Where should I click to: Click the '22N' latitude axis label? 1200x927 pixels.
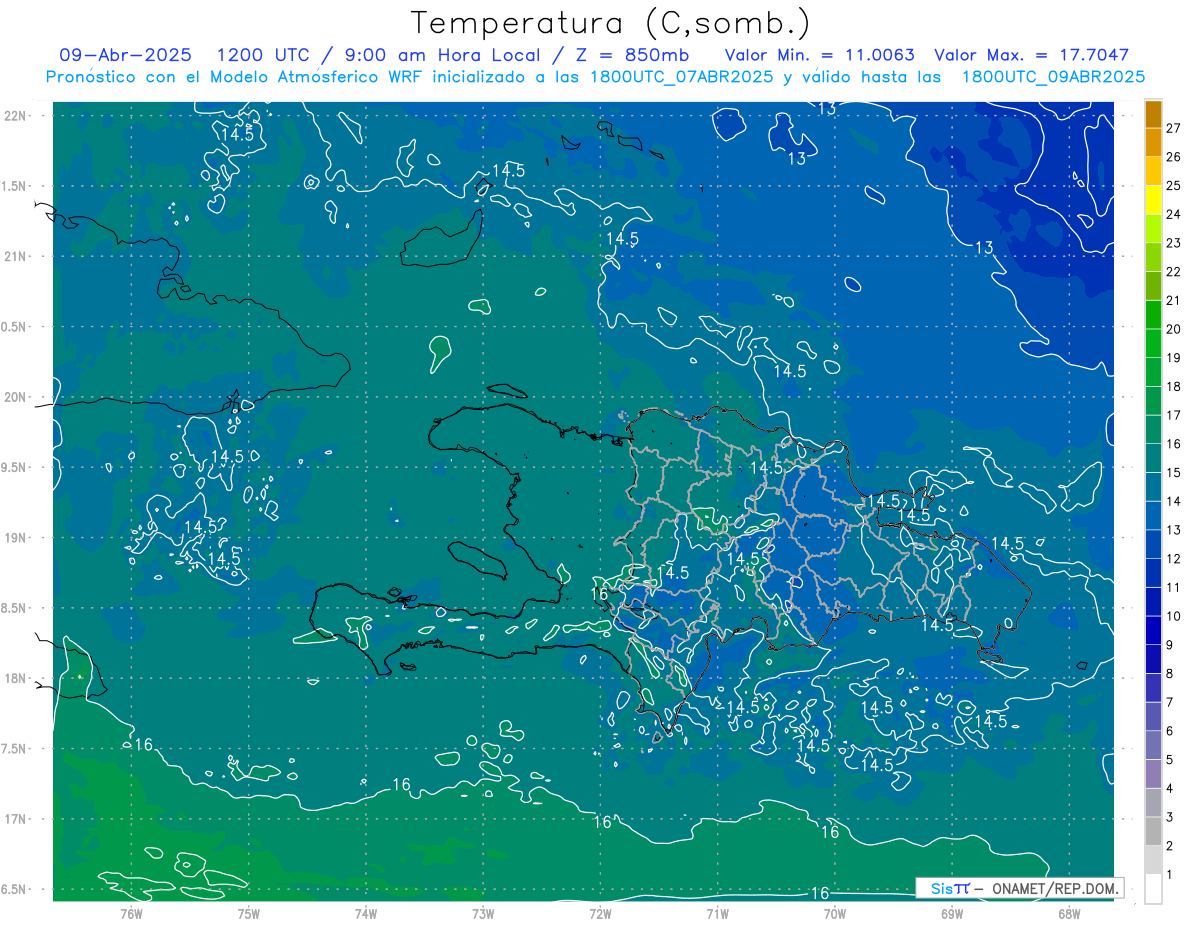click(14, 116)
